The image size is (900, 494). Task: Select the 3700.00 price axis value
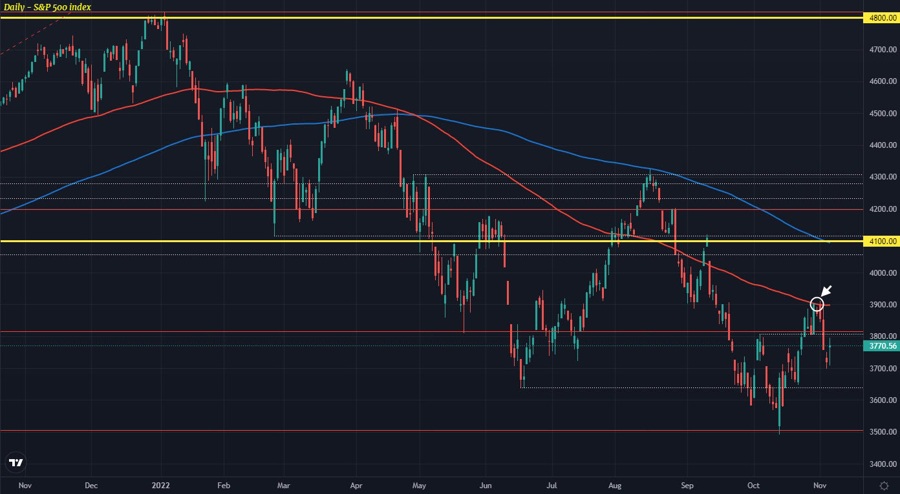tap(883, 368)
